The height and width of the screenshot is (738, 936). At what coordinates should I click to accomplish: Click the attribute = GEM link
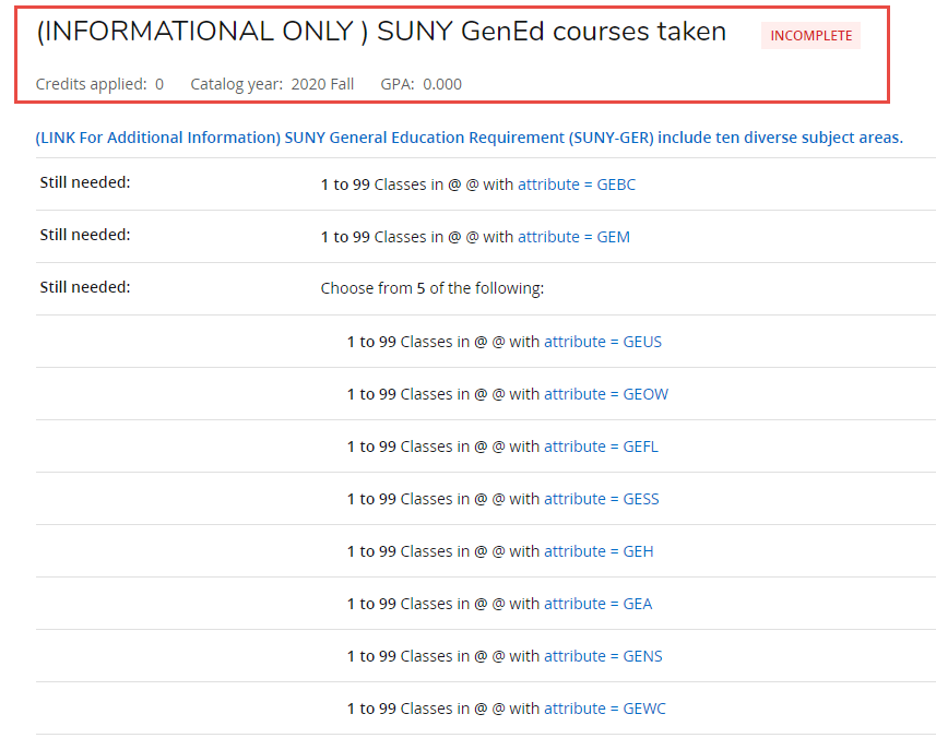[573, 238]
